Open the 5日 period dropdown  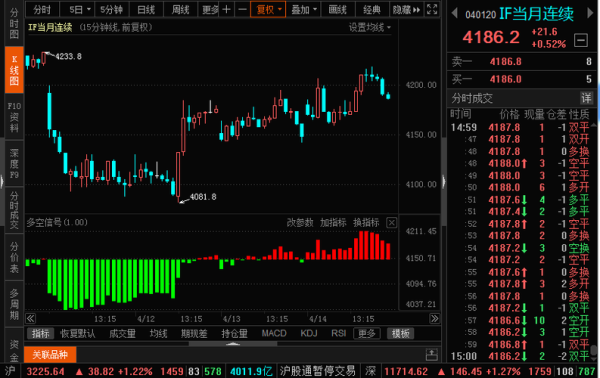(80, 10)
